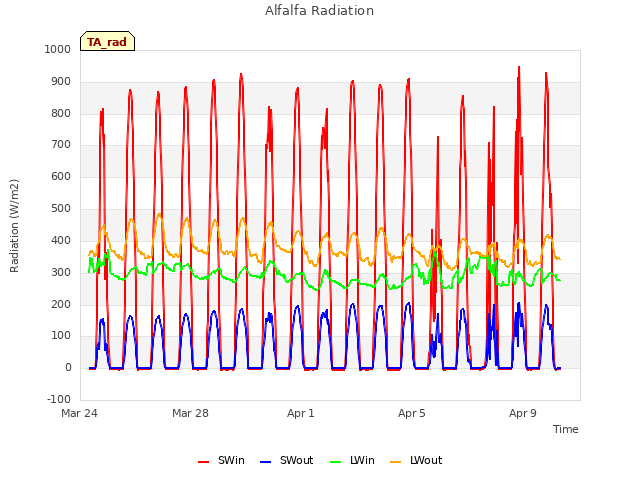Toggle the LWin legend entry
This screenshot has width=640, height=480.
[352, 460]
